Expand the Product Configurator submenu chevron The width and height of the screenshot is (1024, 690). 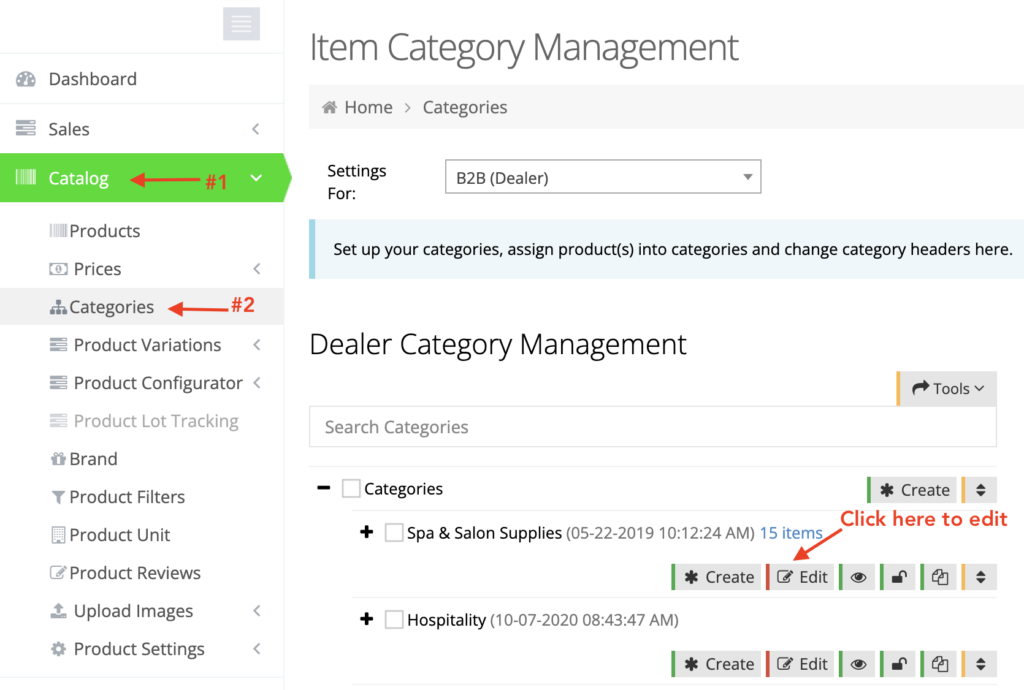(x=257, y=383)
